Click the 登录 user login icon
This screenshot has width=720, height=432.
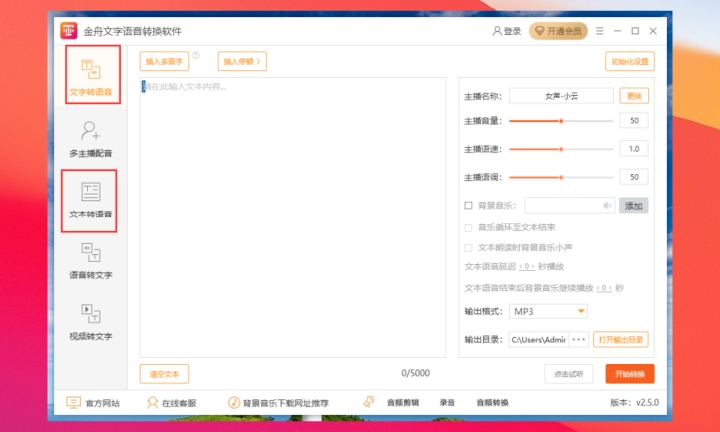click(x=497, y=31)
